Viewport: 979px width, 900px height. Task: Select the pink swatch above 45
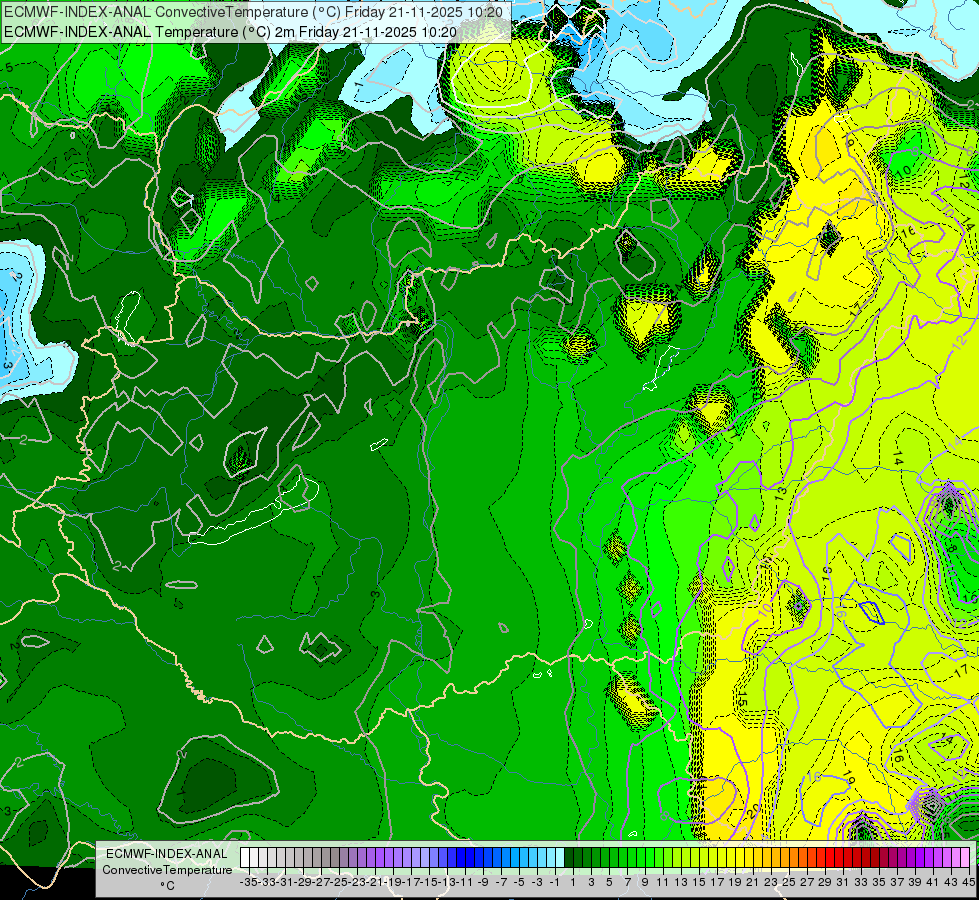pyautogui.click(x=965, y=858)
